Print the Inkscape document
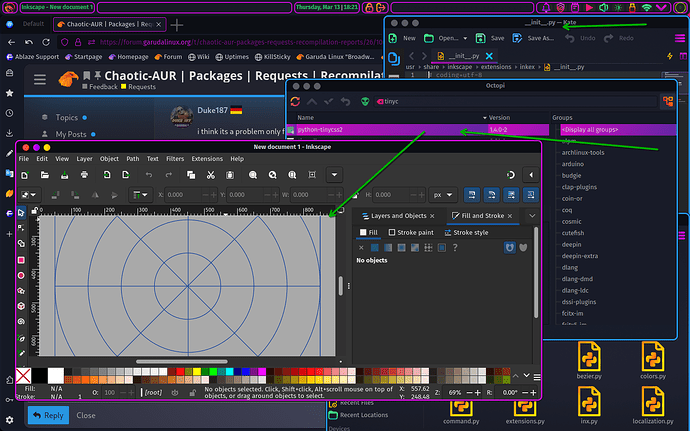The image size is (690, 431). pyautogui.click(x=84, y=175)
